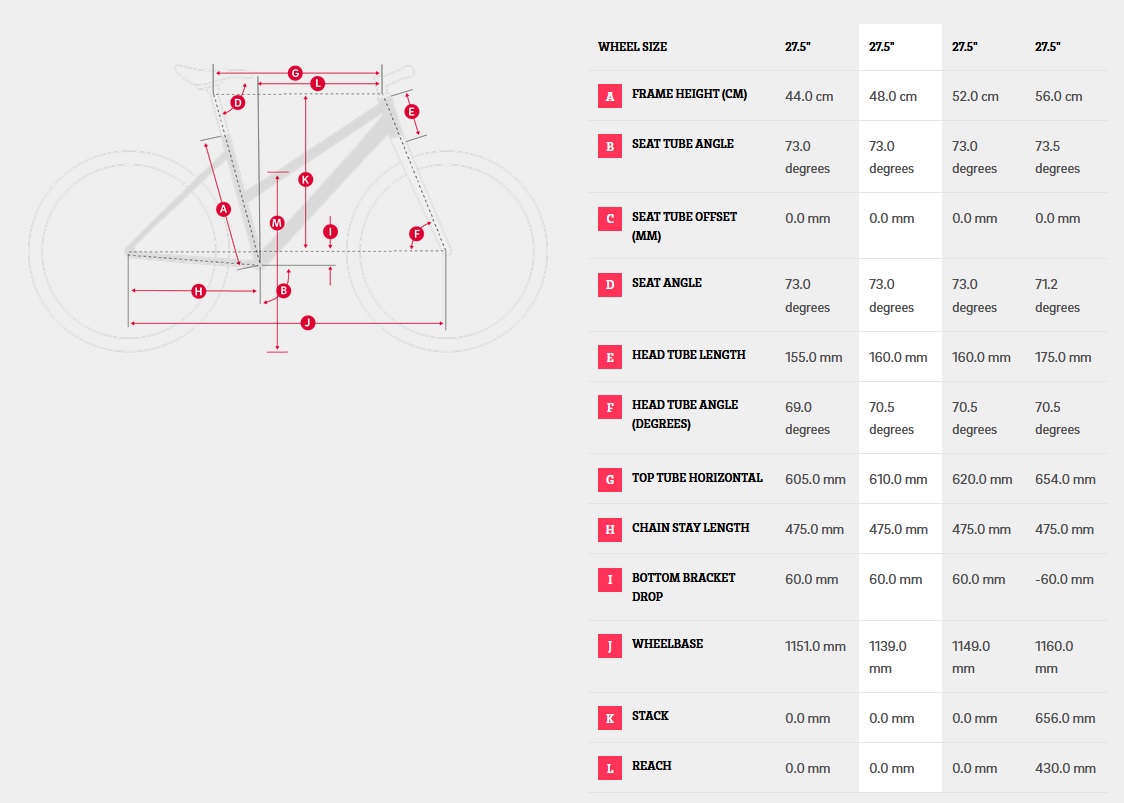Select the red I Bottom Bracket Drop icon

[610, 579]
